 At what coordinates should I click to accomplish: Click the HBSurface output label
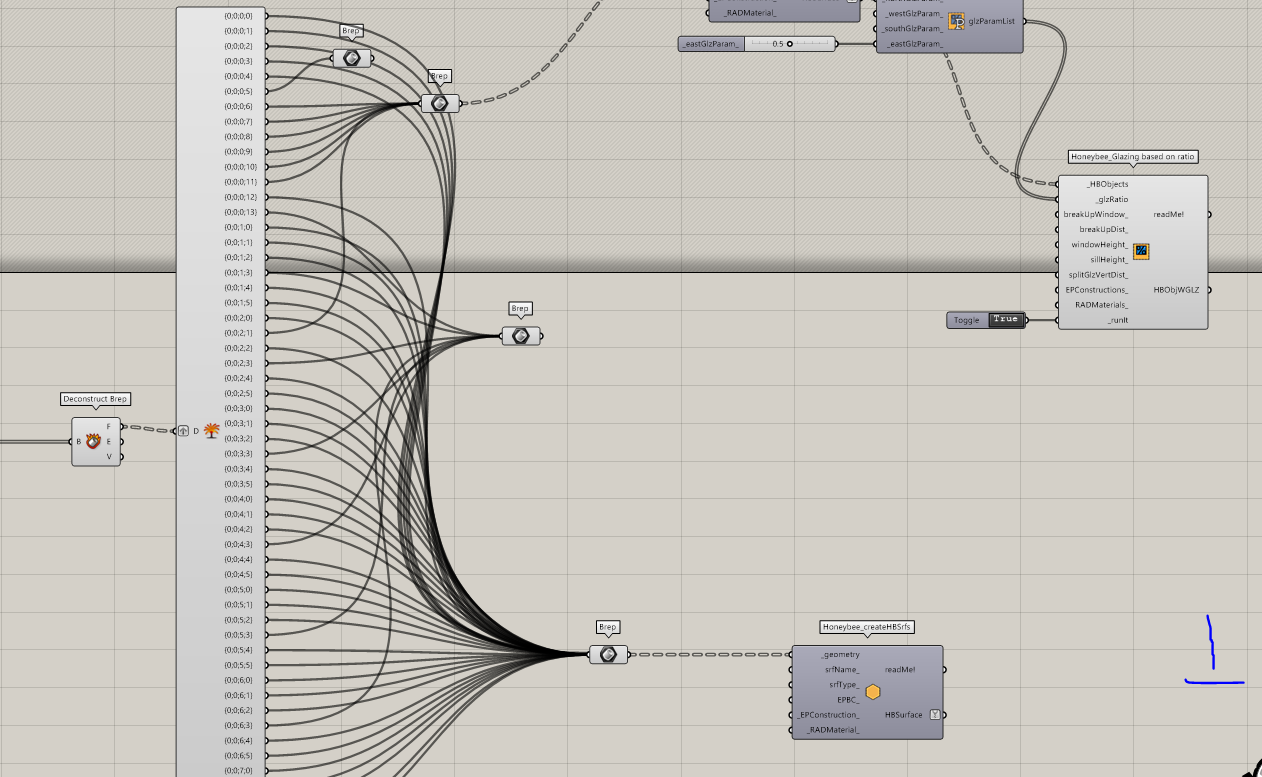pos(904,715)
